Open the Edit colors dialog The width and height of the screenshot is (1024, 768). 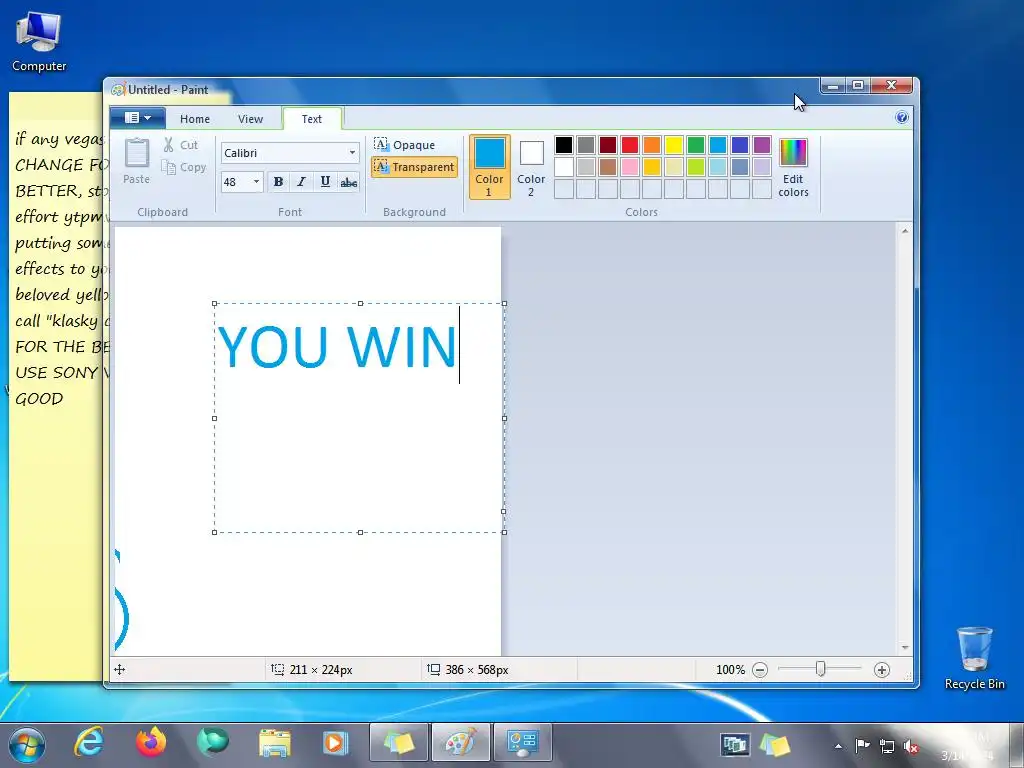(793, 167)
